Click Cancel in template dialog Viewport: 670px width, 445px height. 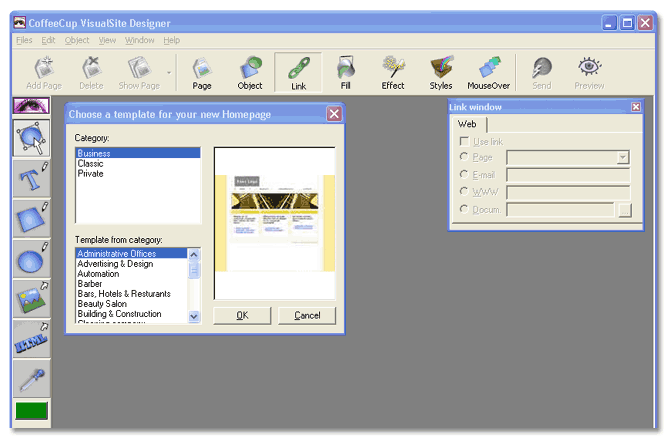307,315
